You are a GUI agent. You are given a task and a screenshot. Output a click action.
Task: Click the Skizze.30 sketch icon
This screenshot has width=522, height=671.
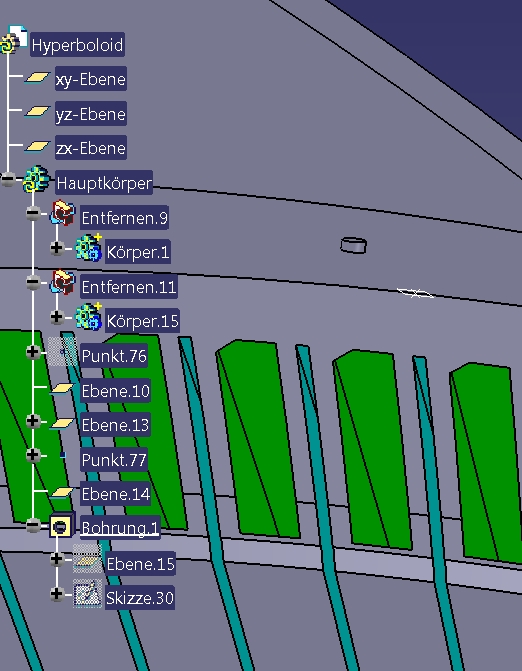88,594
